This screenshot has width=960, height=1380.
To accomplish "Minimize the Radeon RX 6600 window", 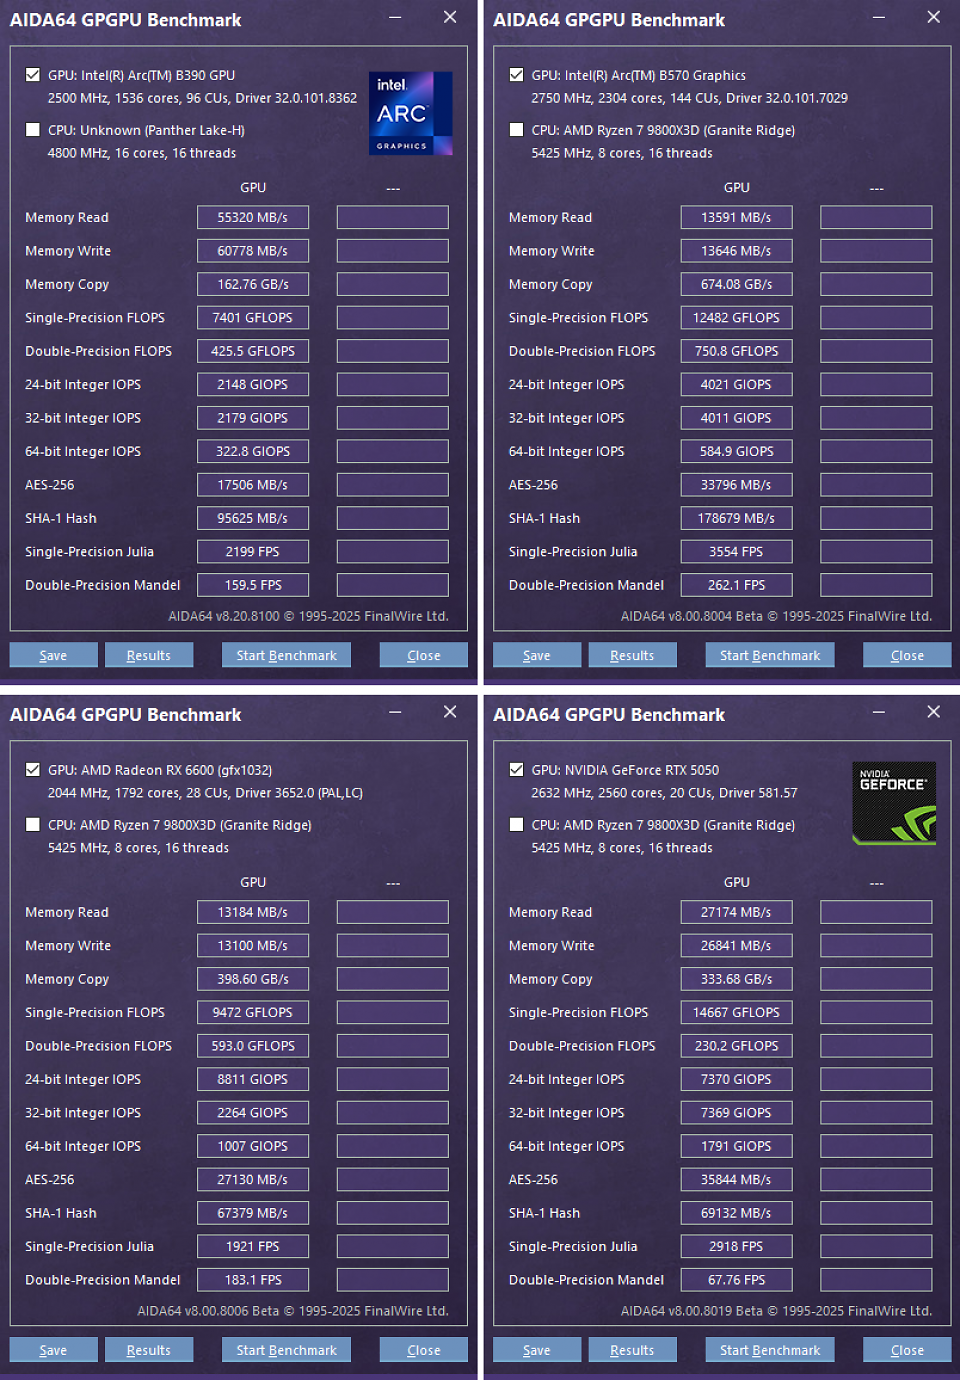I will 395,712.
